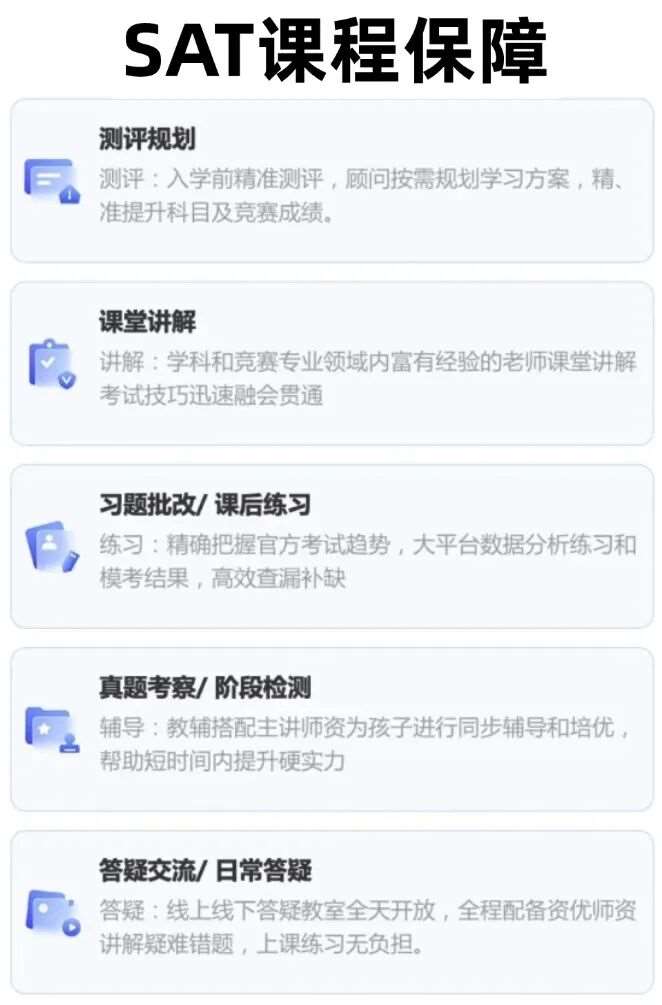Click description text starting with 练习：精确把握
Image resolution: width=662 pixels, height=1005 pixels.
point(368,561)
